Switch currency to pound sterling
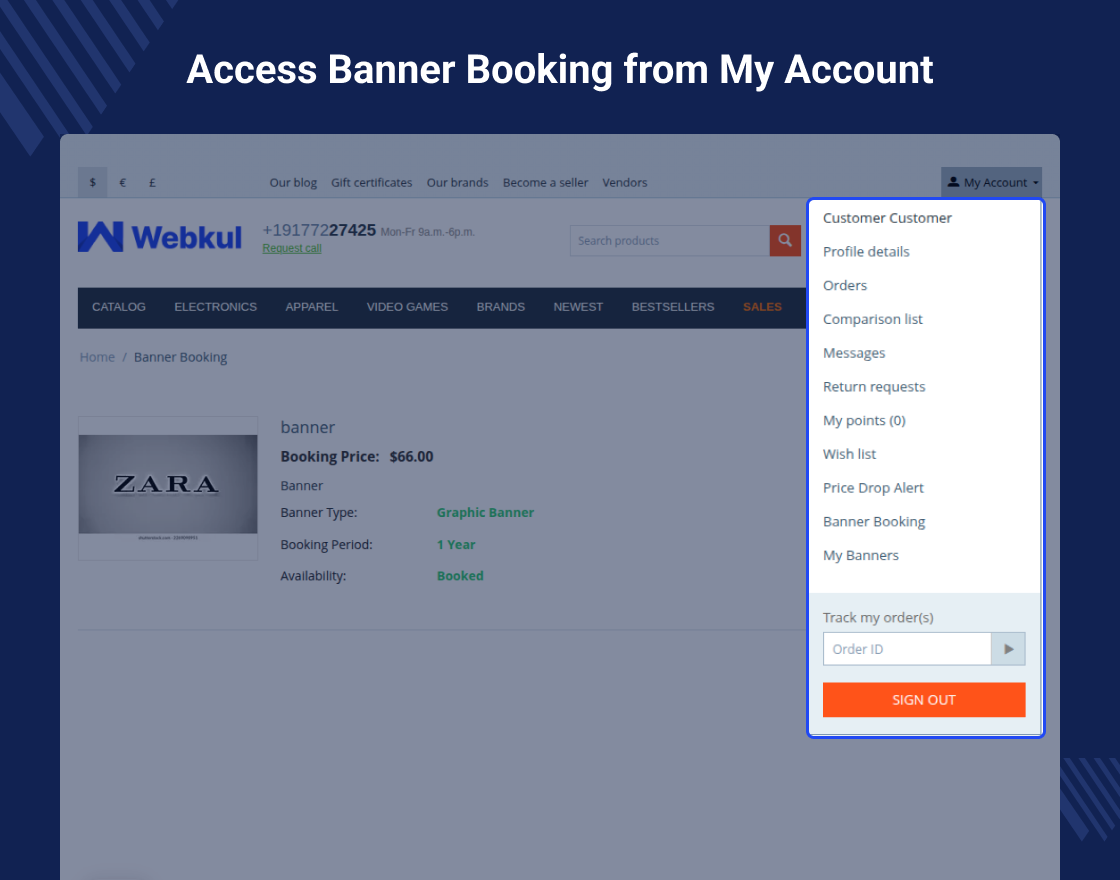The image size is (1120, 880). [x=152, y=183]
